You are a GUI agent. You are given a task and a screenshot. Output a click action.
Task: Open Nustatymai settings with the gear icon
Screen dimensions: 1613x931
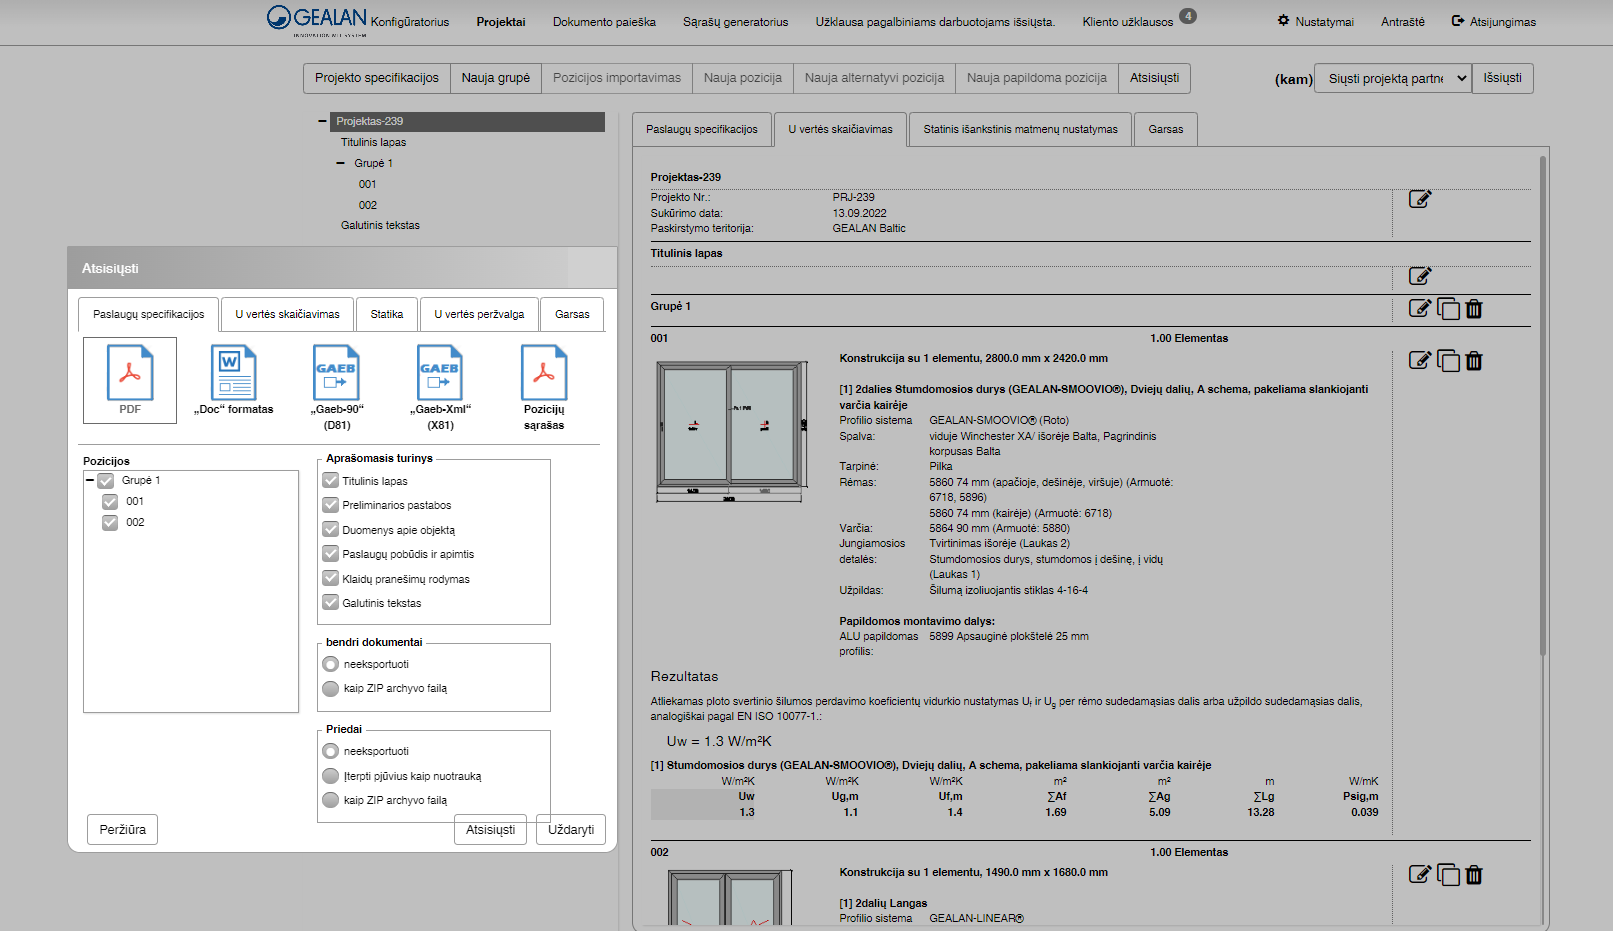(1283, 20)
